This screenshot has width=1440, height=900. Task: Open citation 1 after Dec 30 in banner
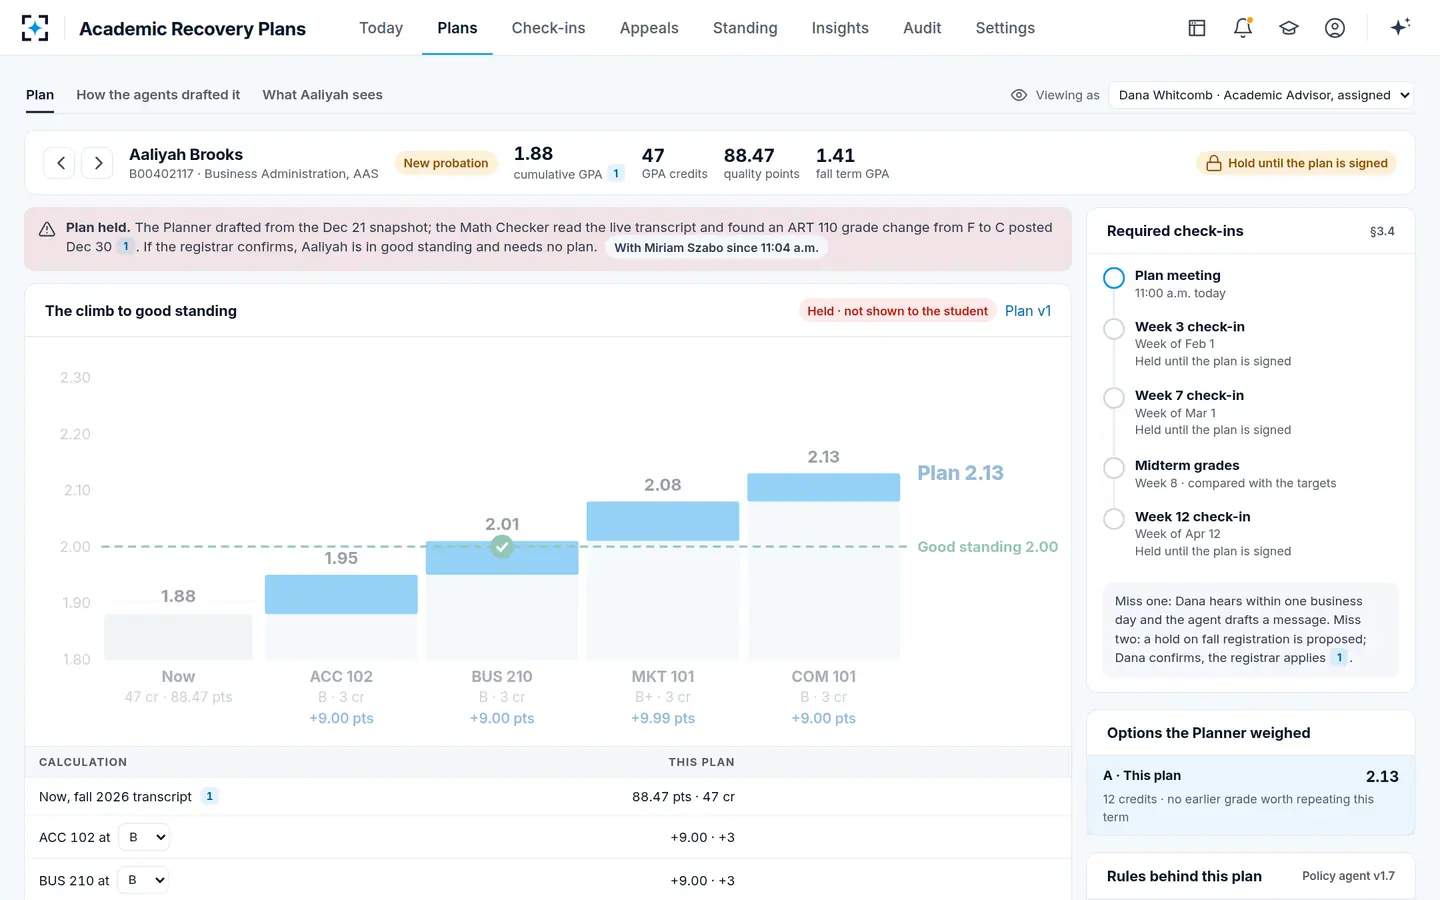point(126,246)
